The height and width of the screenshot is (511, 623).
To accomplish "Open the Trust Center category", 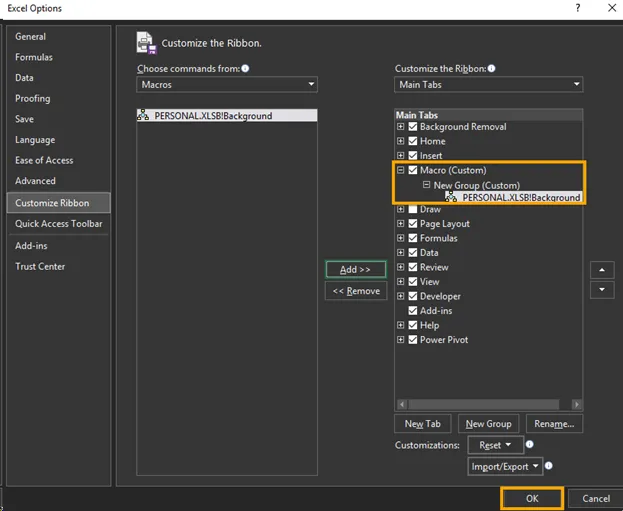I will coord(58,266).
